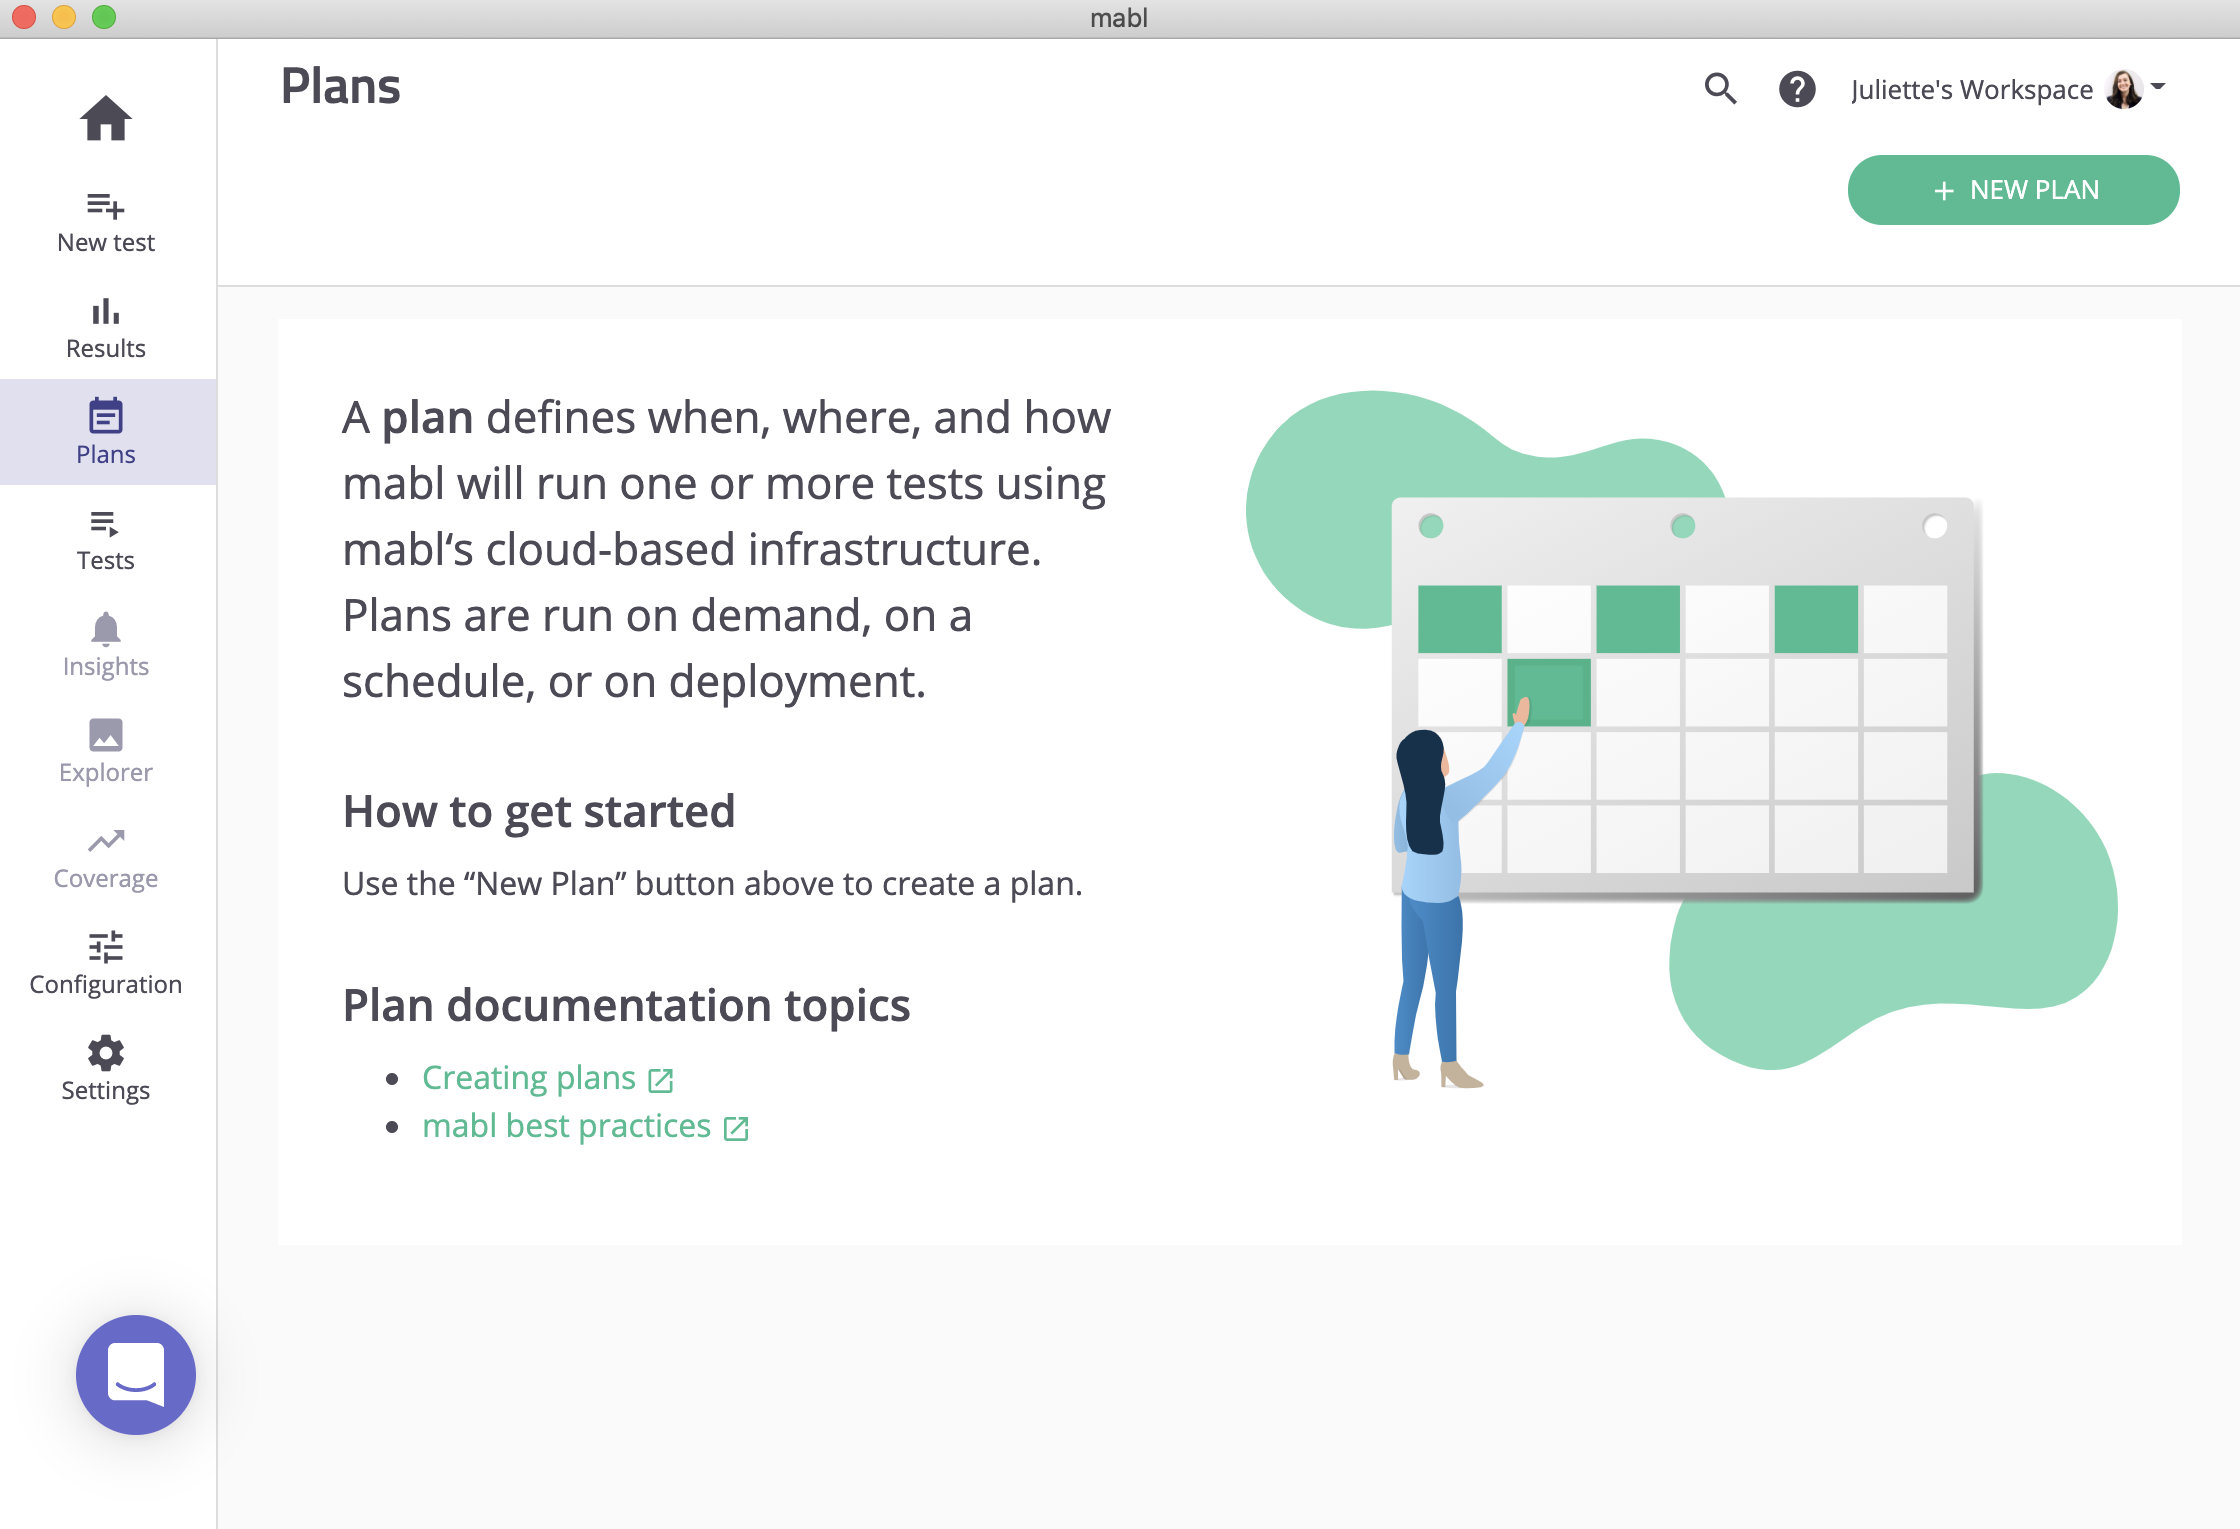Open the chat support bubble
Screen dimensions: 2240x1529
tap(136, 1374)
